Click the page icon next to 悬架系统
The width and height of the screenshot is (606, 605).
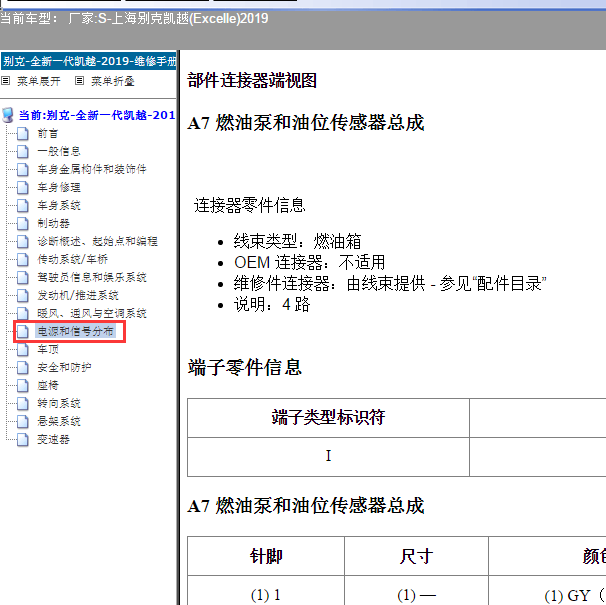click(23, 421)
